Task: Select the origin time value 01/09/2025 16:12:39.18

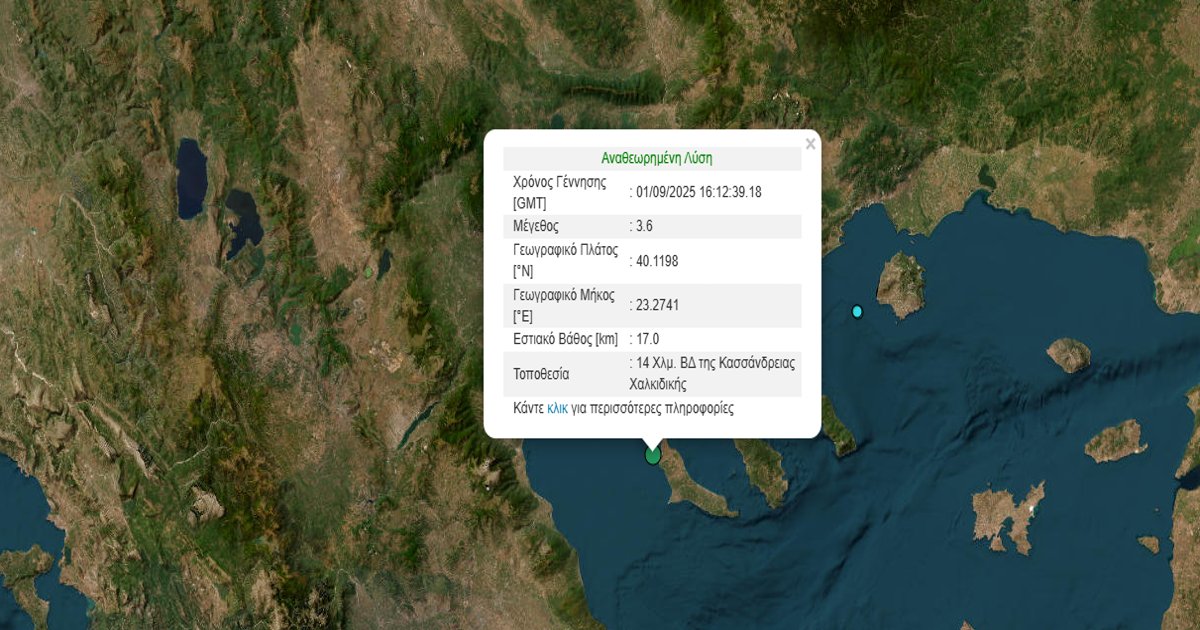Action: (699, 192)
